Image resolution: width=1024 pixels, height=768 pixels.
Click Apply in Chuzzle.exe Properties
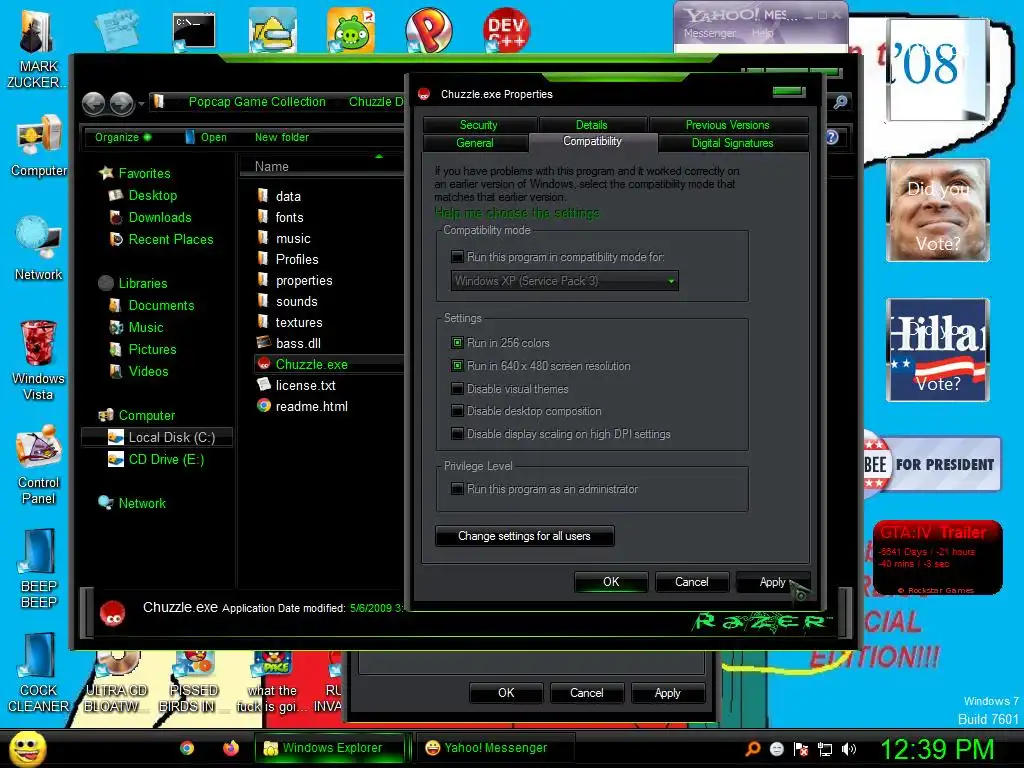tap(773, 582)
